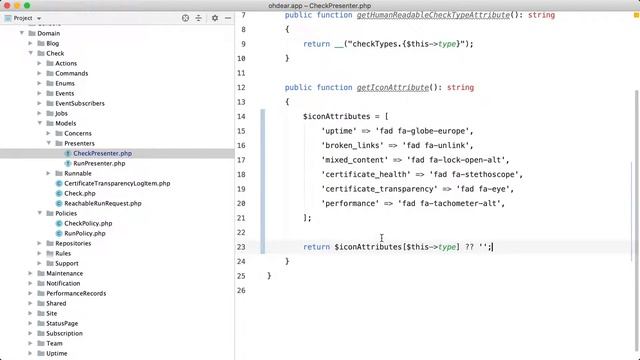
Task: Expand the Support folder
Action: (39, 263)
